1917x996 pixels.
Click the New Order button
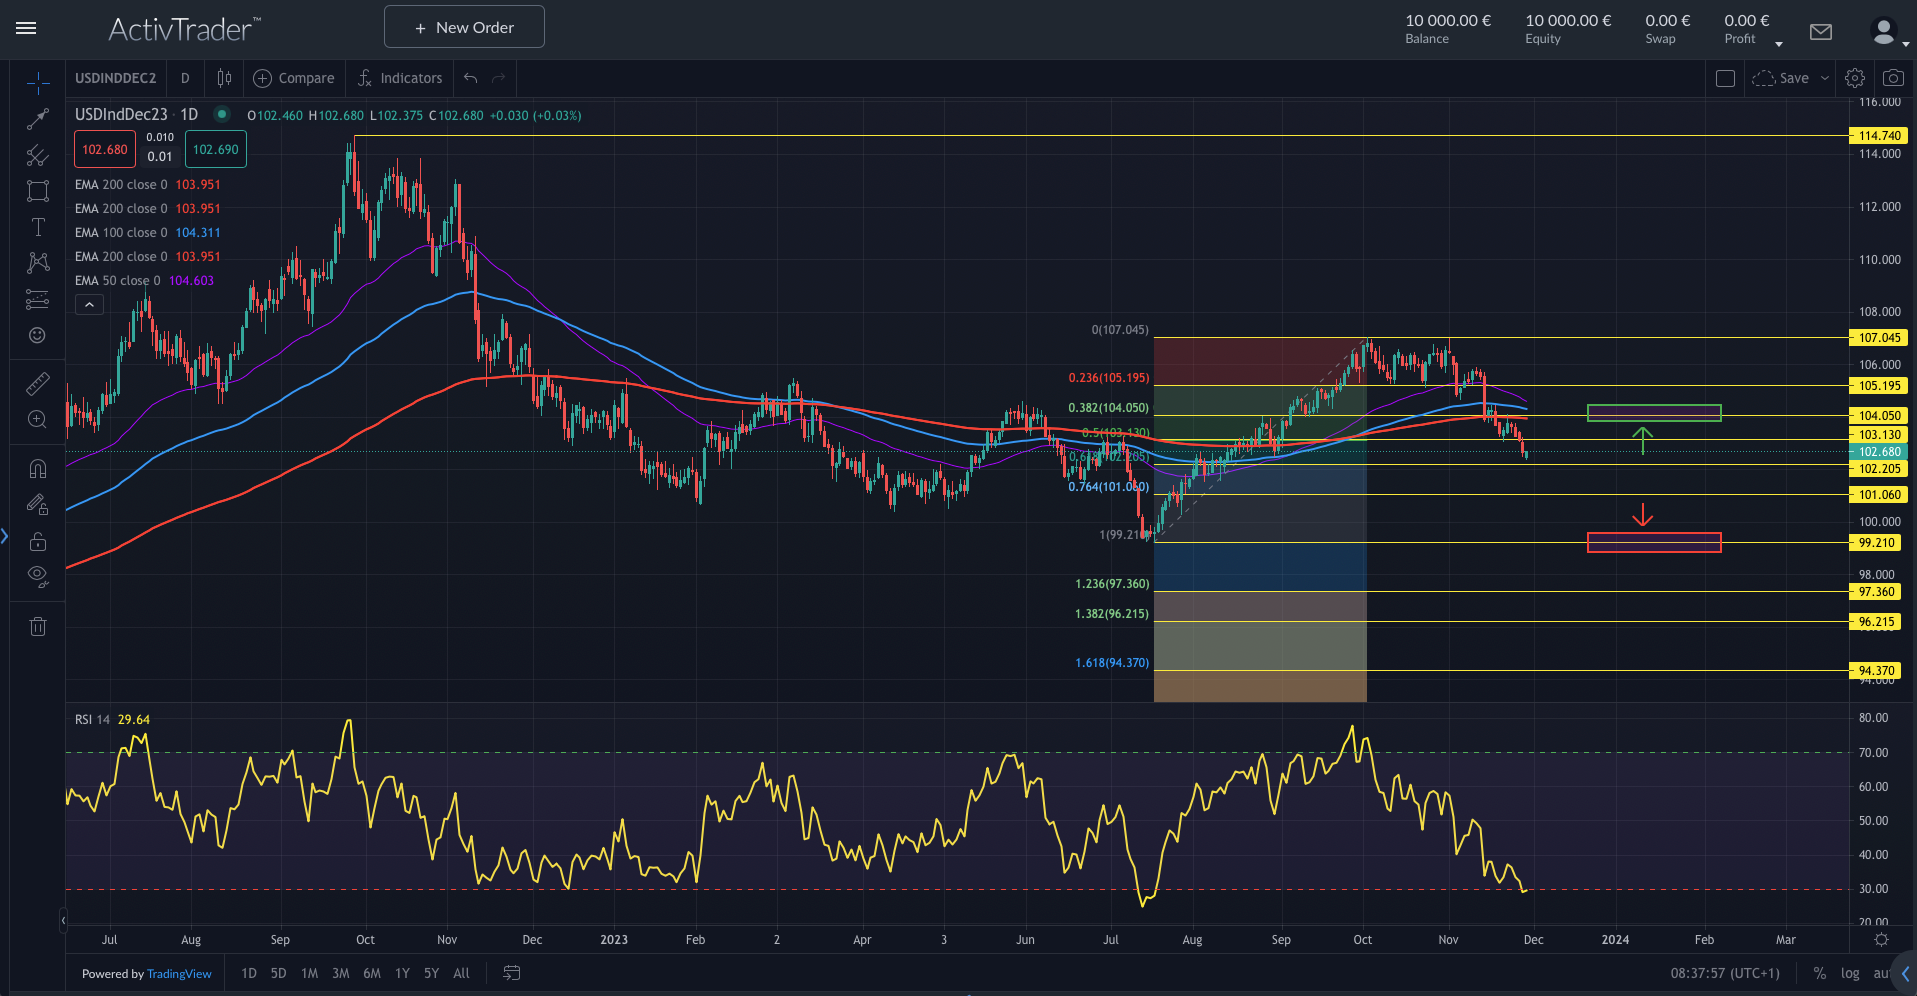coord(464,27)
